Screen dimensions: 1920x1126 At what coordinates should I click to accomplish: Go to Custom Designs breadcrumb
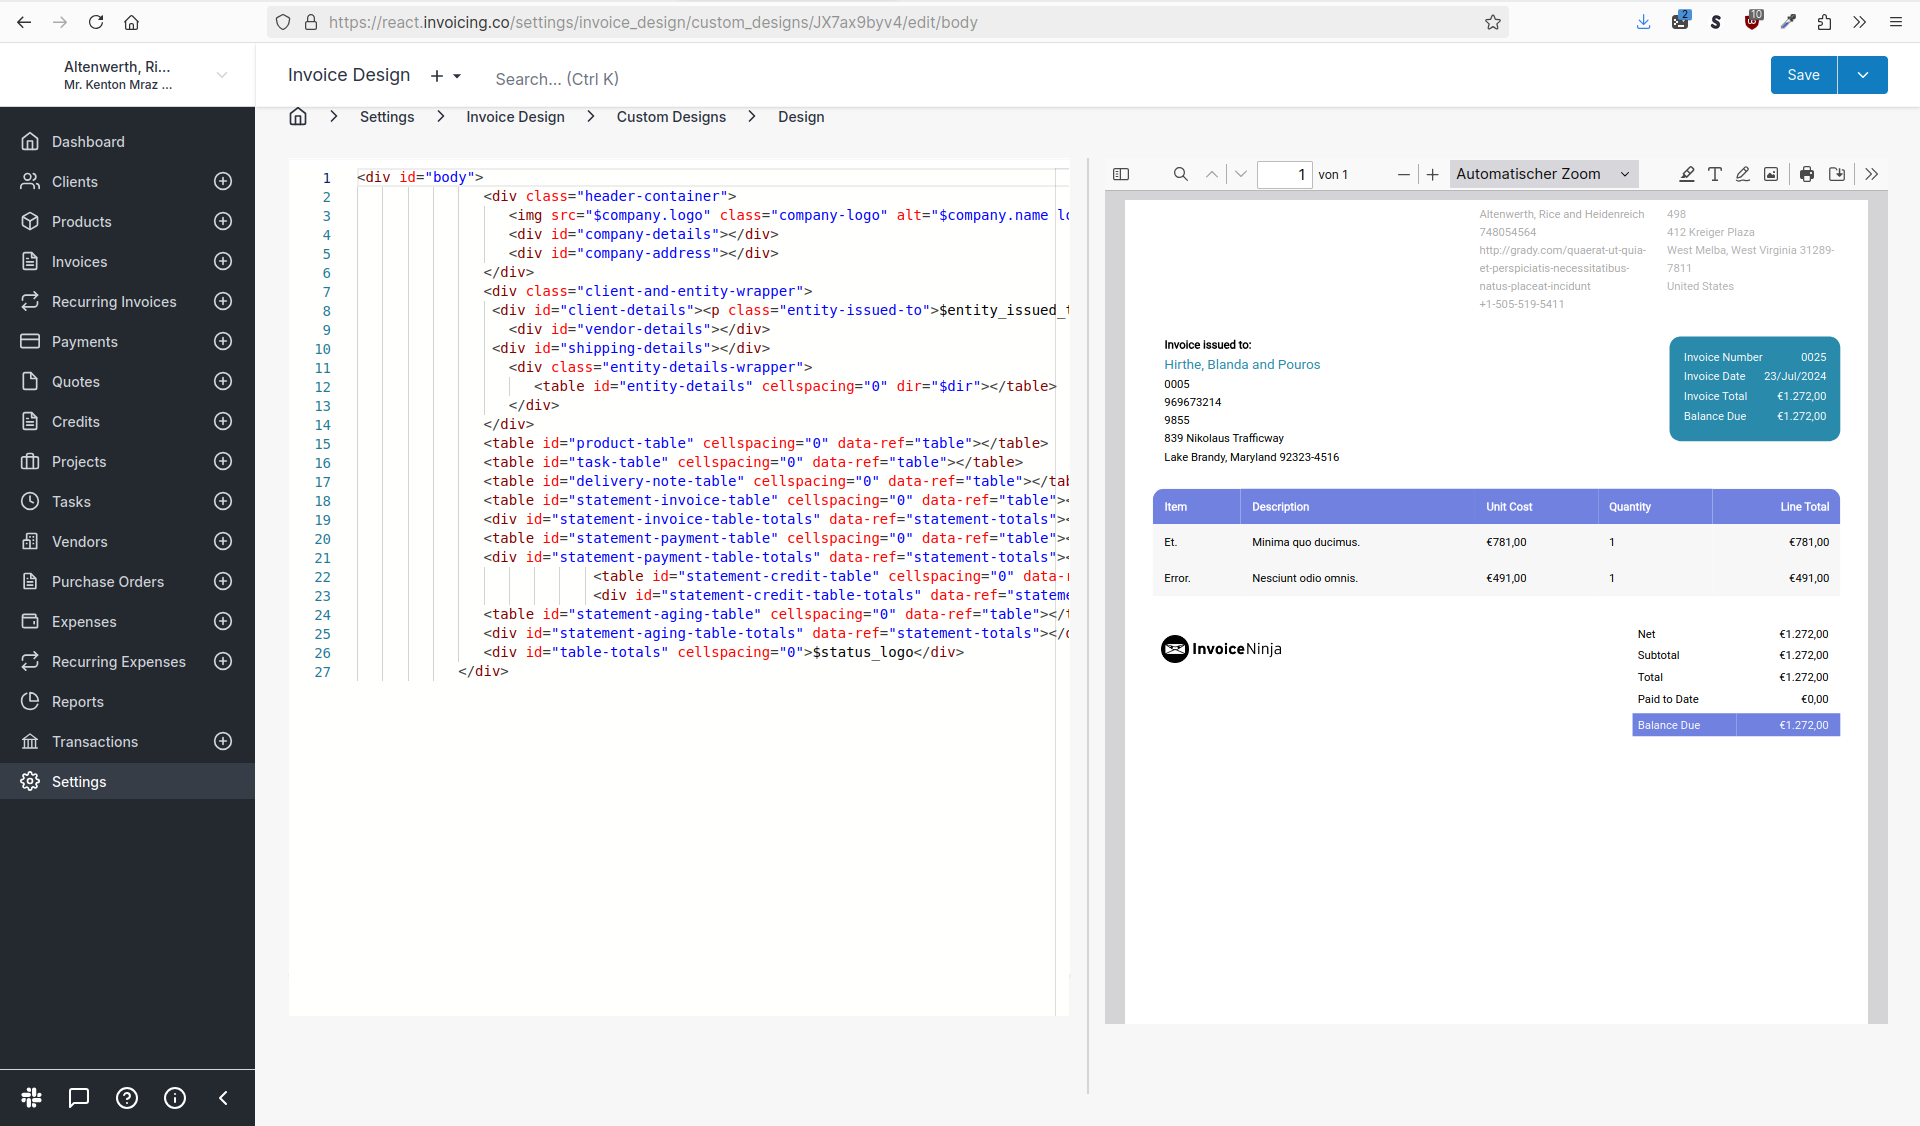(x=671, y=117)
